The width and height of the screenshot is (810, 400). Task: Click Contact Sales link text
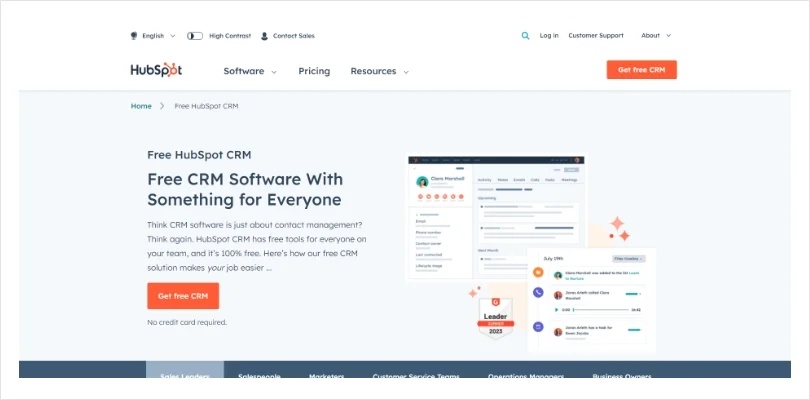pyautogui.click(x=294, y=36)
